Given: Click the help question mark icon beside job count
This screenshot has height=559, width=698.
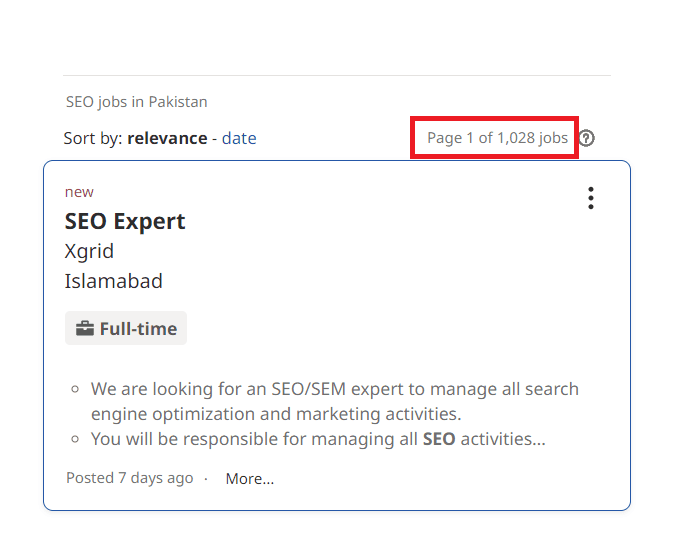Looking at the screenshot, I should point(587,138).
